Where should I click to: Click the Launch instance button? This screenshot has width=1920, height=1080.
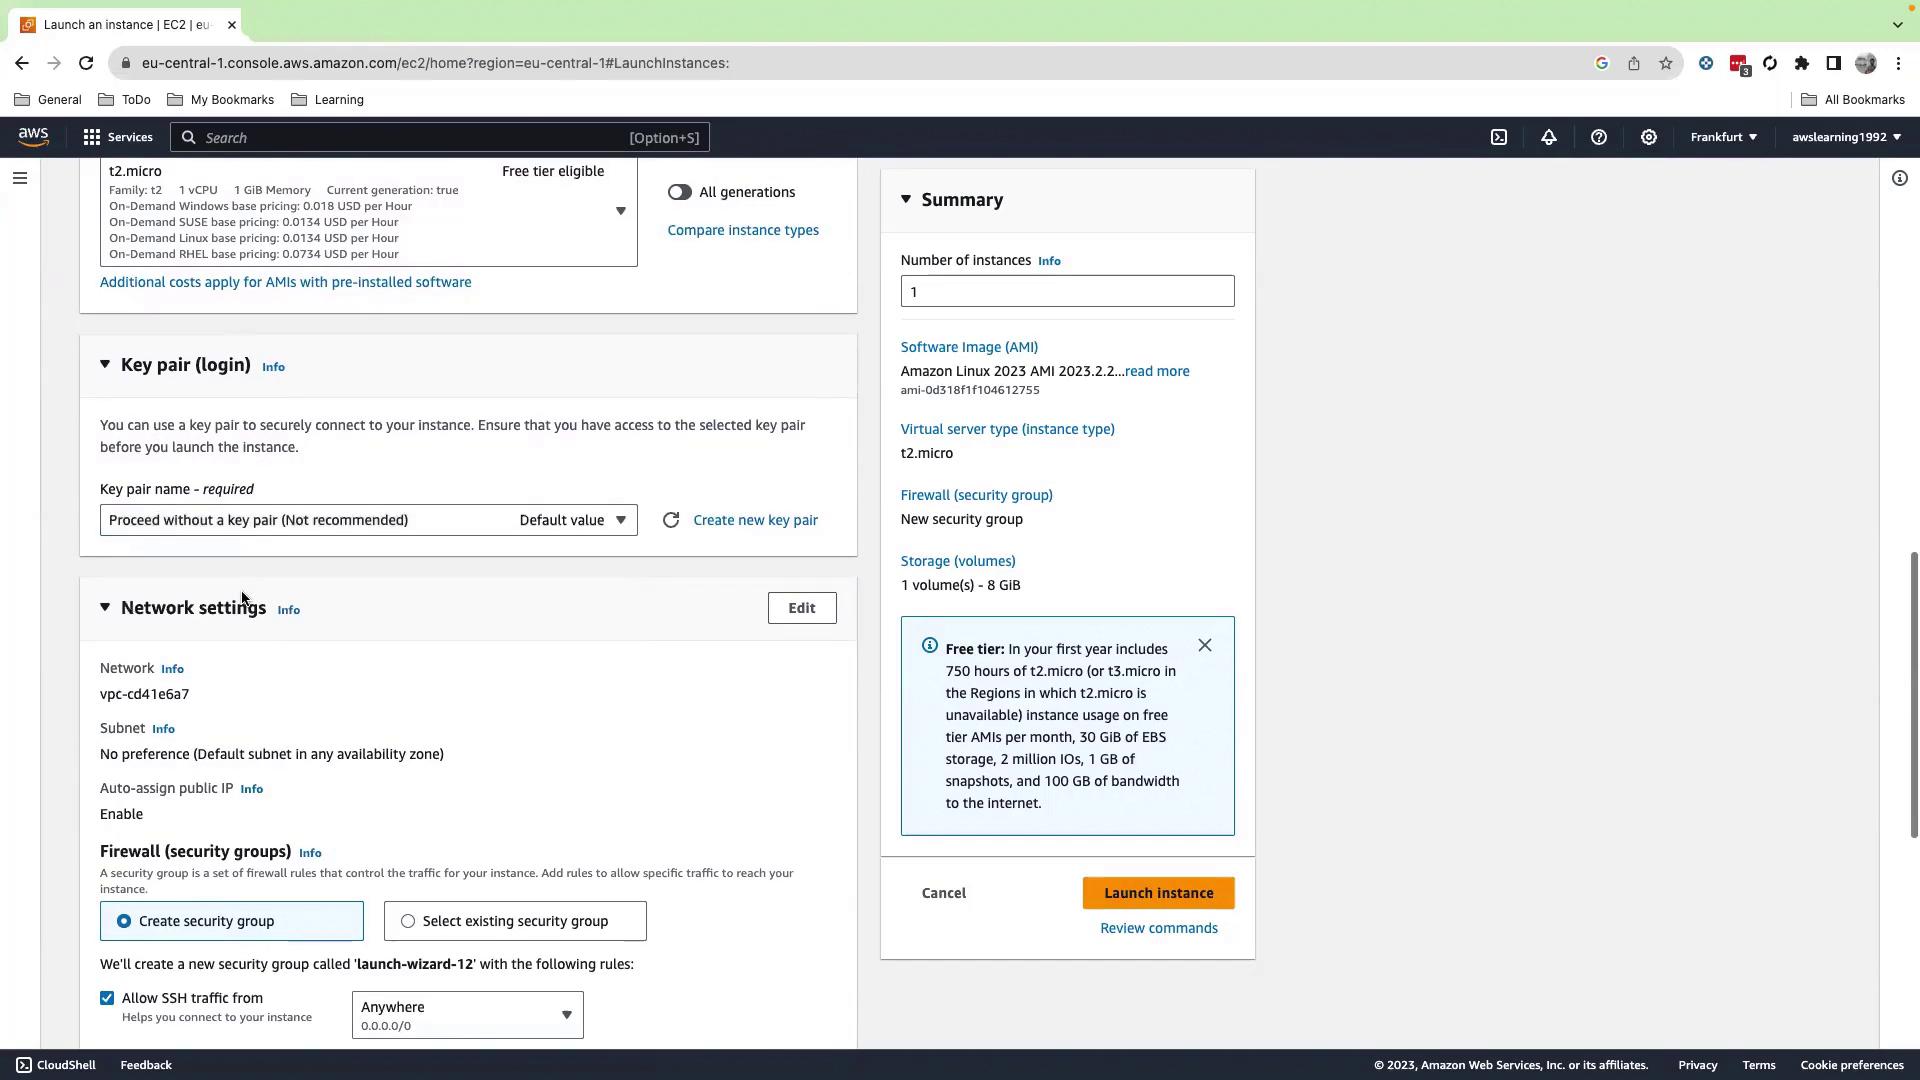click(1158, 893)
